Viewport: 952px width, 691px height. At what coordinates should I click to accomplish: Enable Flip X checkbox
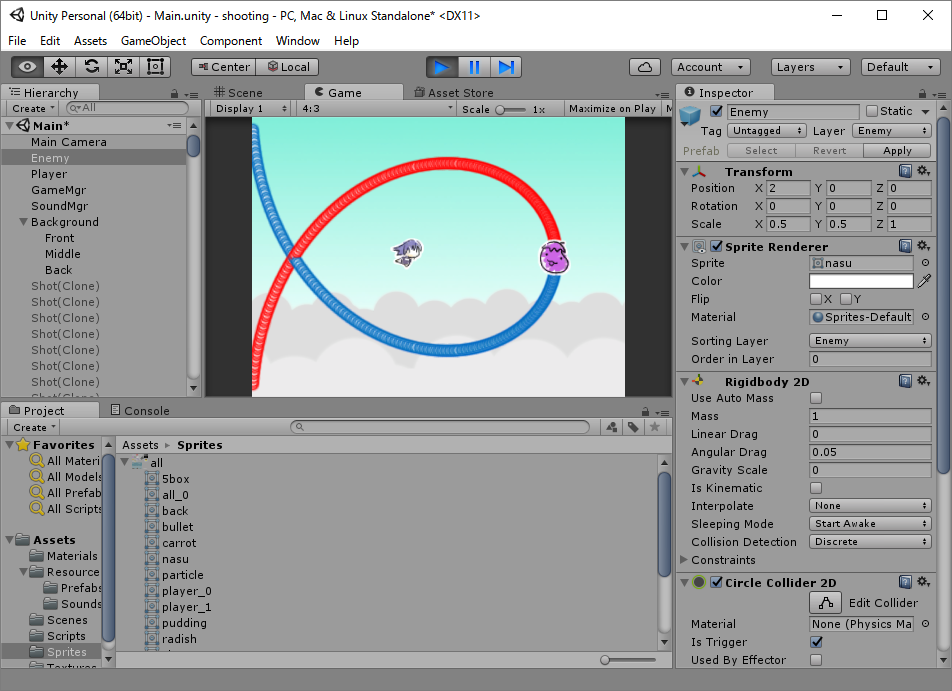pos(816,299)
